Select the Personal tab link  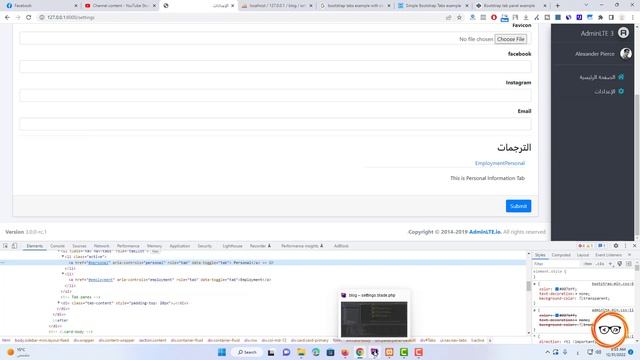point(514,163)
